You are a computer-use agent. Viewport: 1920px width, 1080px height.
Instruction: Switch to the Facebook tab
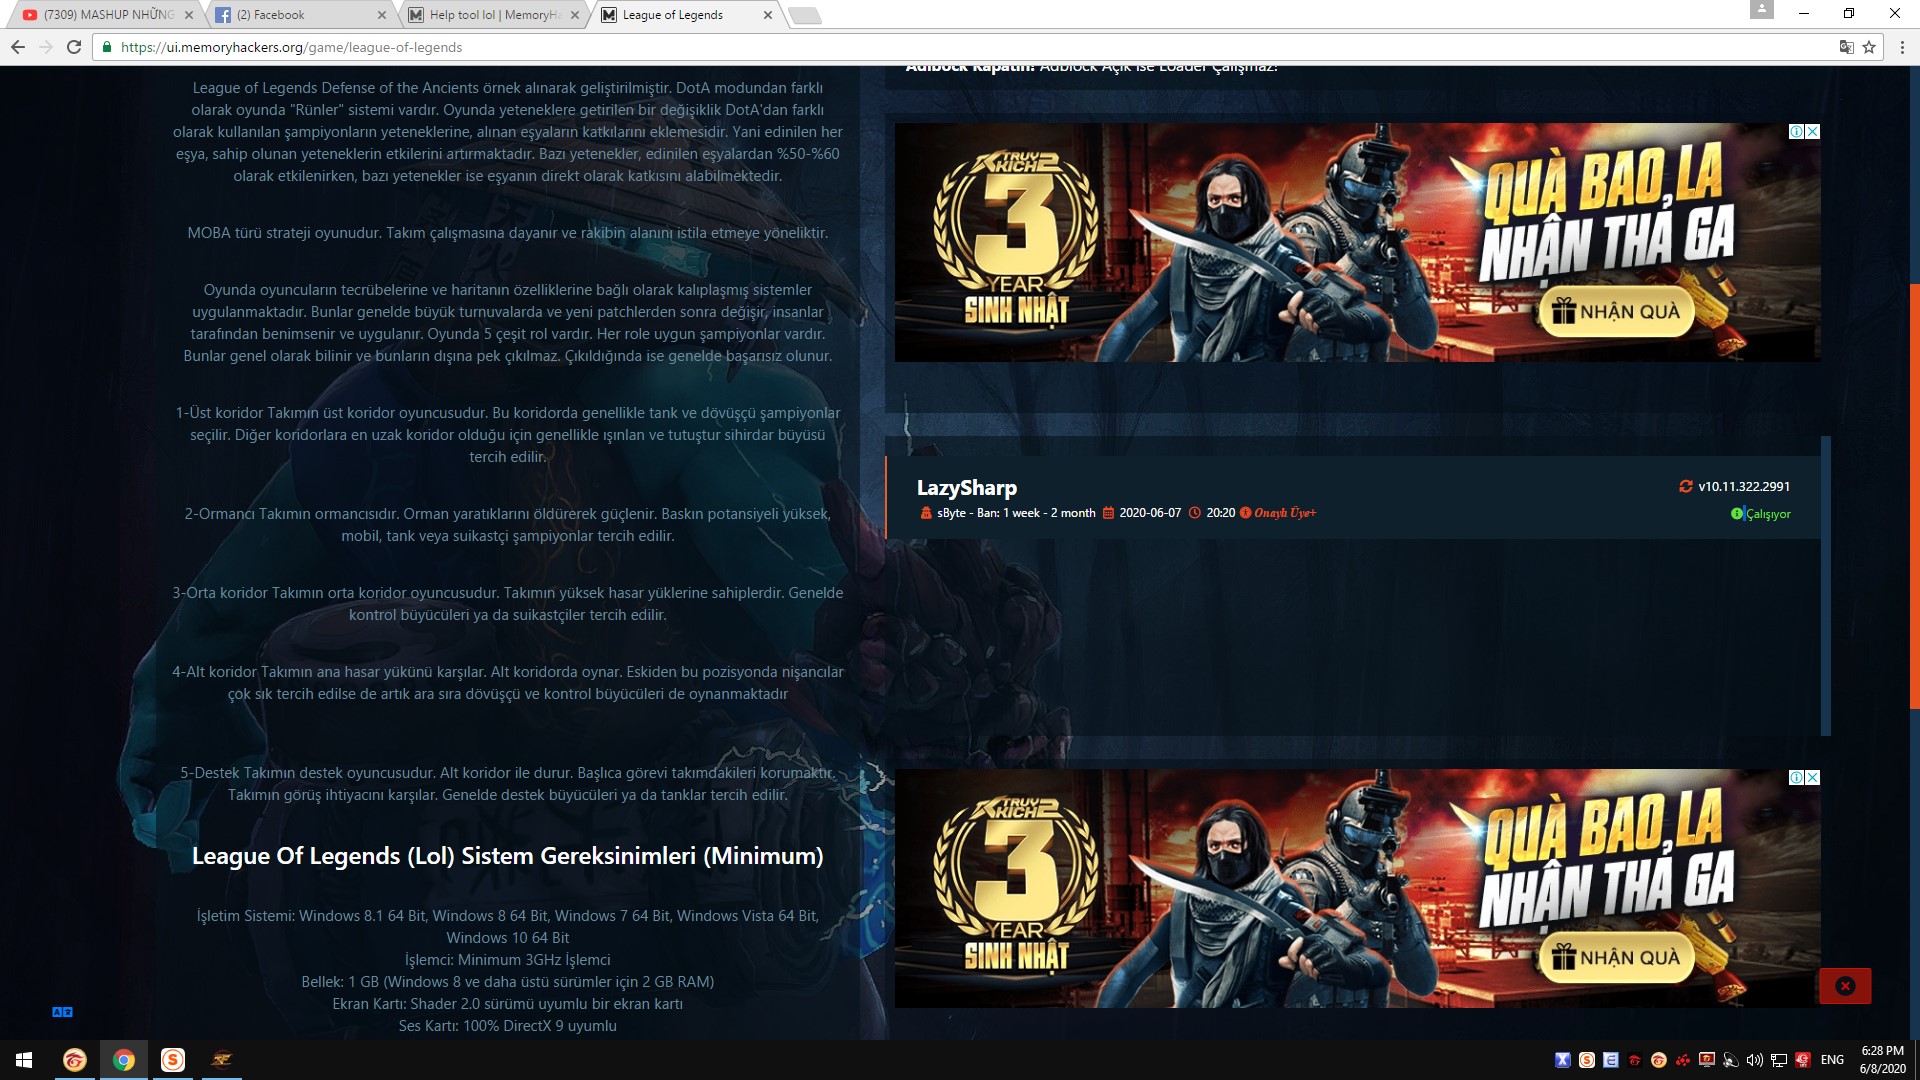300,15
